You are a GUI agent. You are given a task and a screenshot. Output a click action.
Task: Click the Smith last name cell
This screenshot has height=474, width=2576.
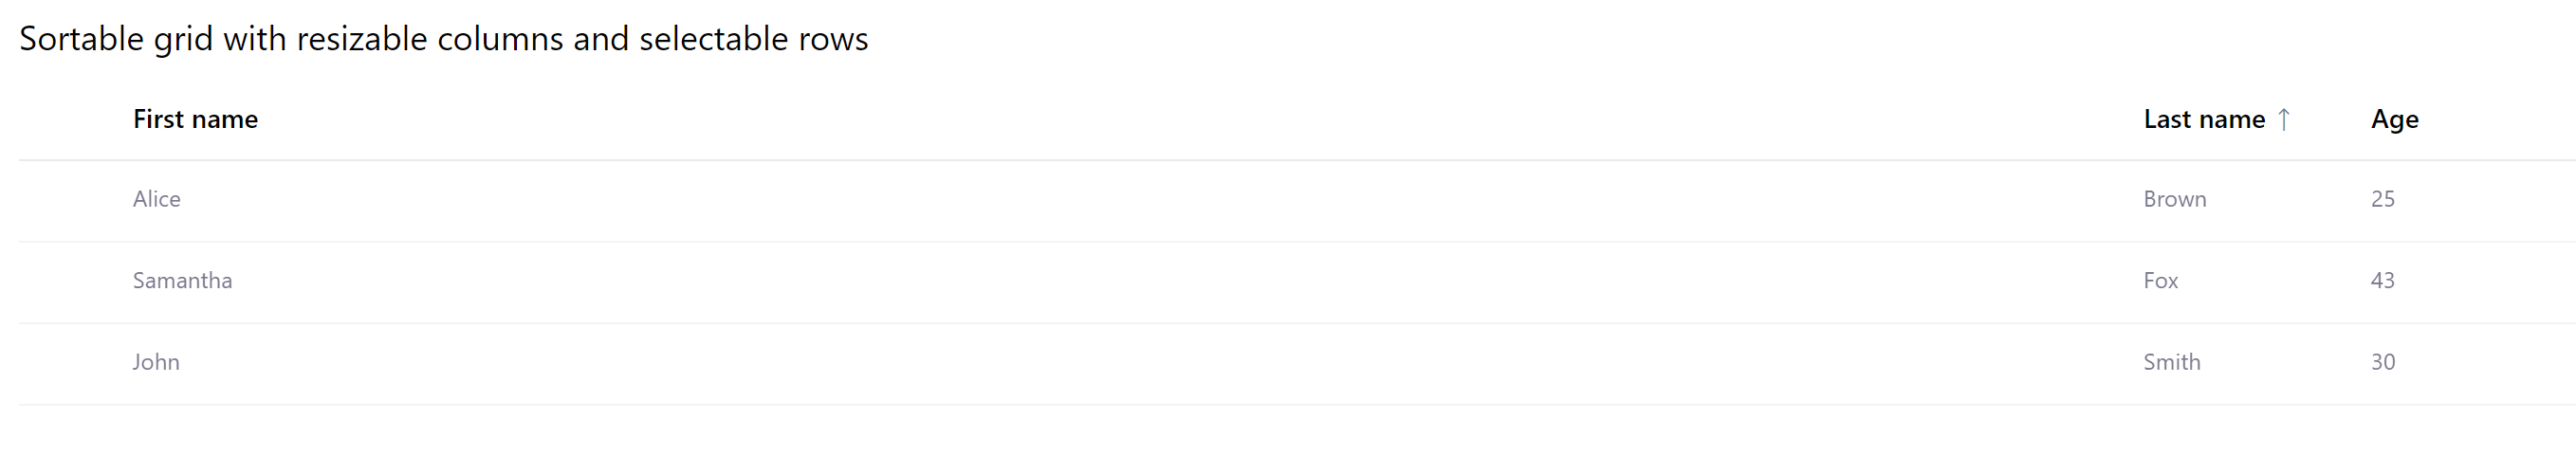coord(2171,362)
